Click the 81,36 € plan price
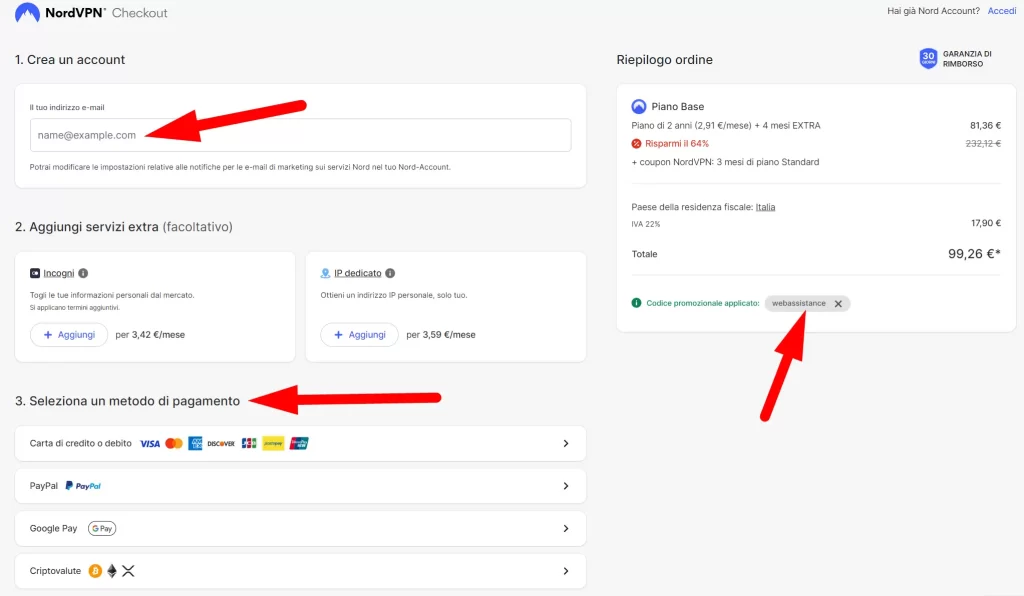The width and height of the screenshot is (1024, 596). 985,125
